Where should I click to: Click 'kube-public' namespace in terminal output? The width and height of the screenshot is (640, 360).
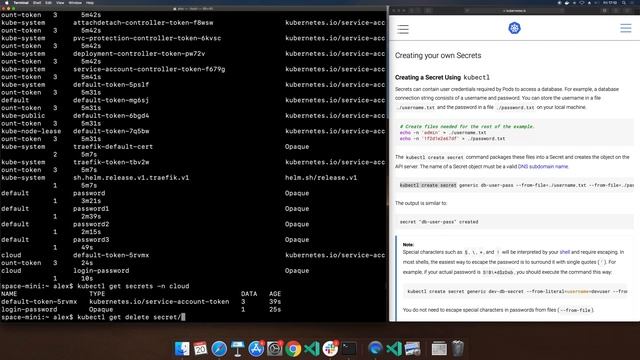[x=23, y=116]
